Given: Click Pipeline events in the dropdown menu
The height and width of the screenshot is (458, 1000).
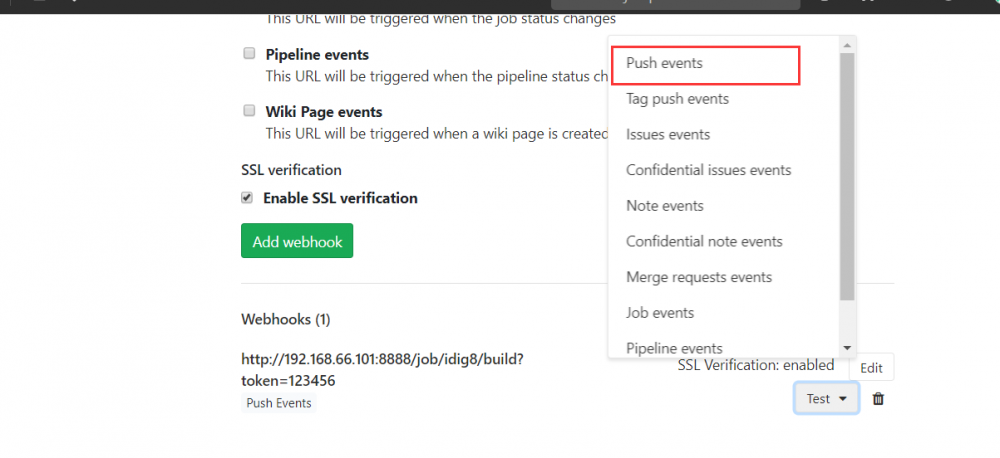Looking at the screenshot, I should coord(674,348).
